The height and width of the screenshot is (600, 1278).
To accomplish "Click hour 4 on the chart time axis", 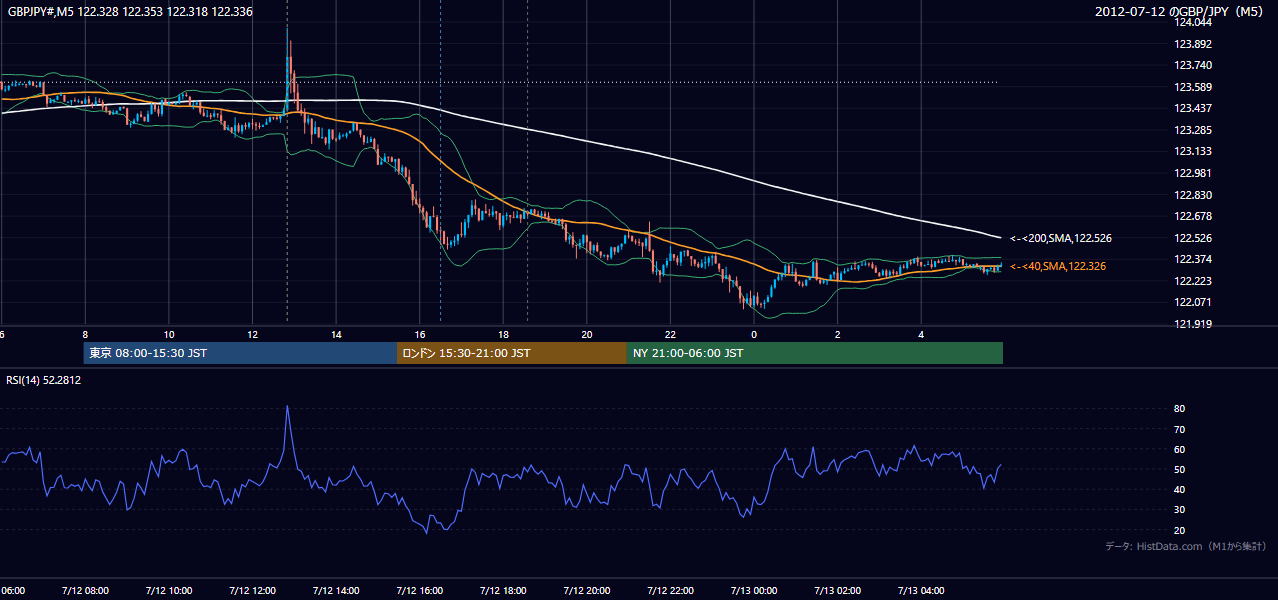I will coord(921,334).
